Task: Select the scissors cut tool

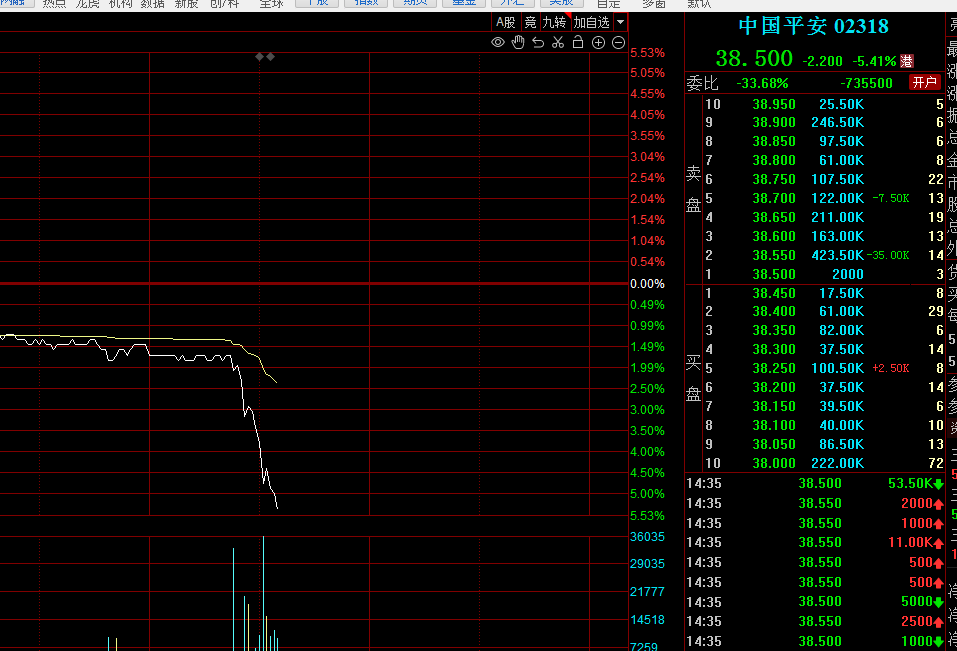Action: (x=558, y=42)
